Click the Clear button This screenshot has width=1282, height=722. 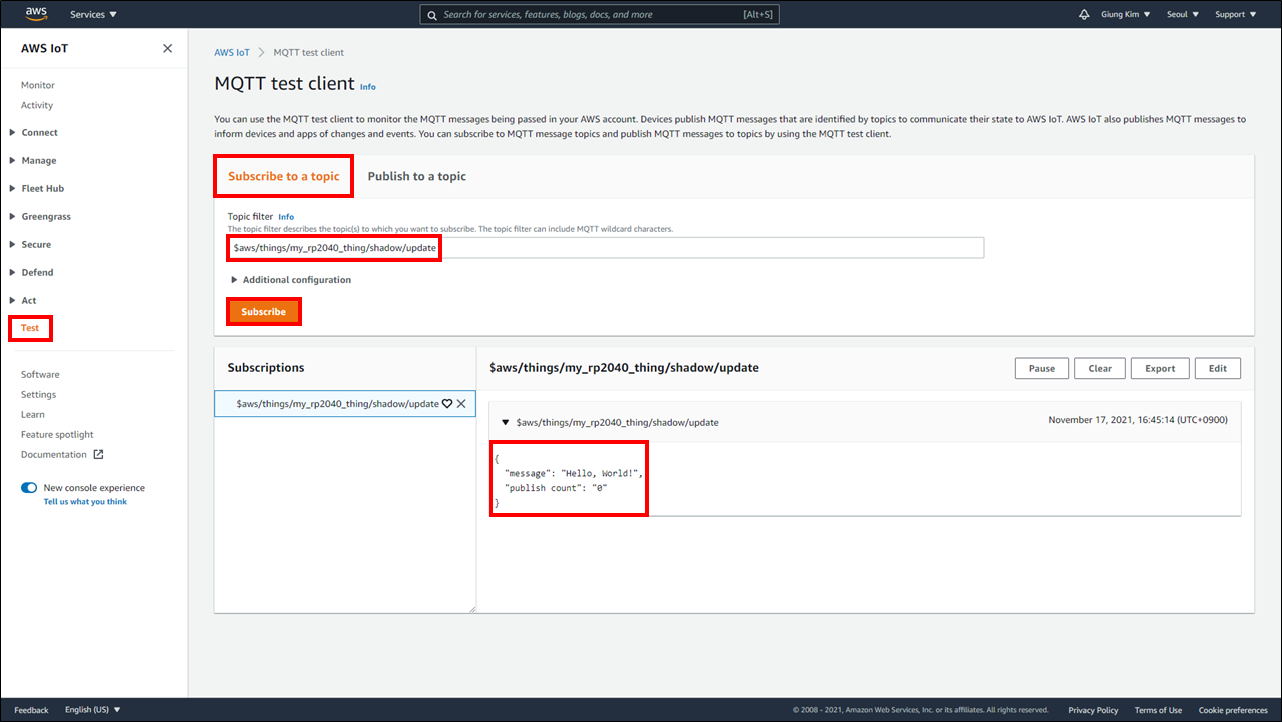[1100, 368]
